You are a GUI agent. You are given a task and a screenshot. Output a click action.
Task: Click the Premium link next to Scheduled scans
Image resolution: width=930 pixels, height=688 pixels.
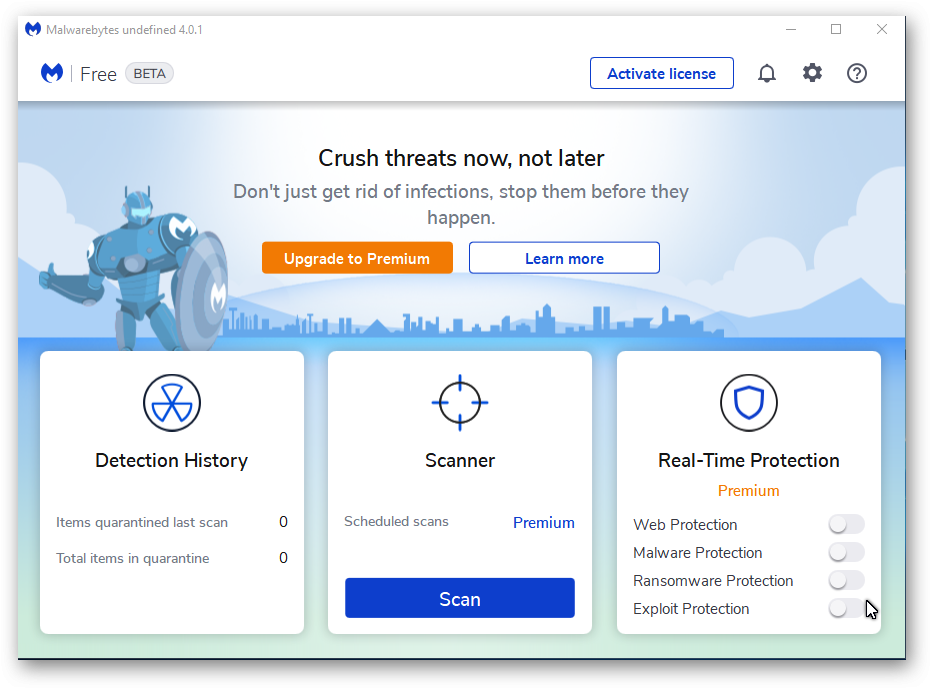[543, 523]
